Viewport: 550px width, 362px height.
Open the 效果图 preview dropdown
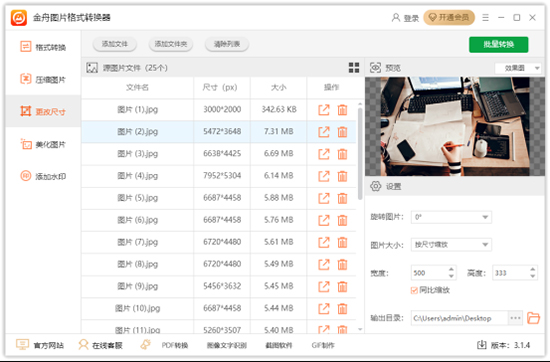tap(518, 68)
